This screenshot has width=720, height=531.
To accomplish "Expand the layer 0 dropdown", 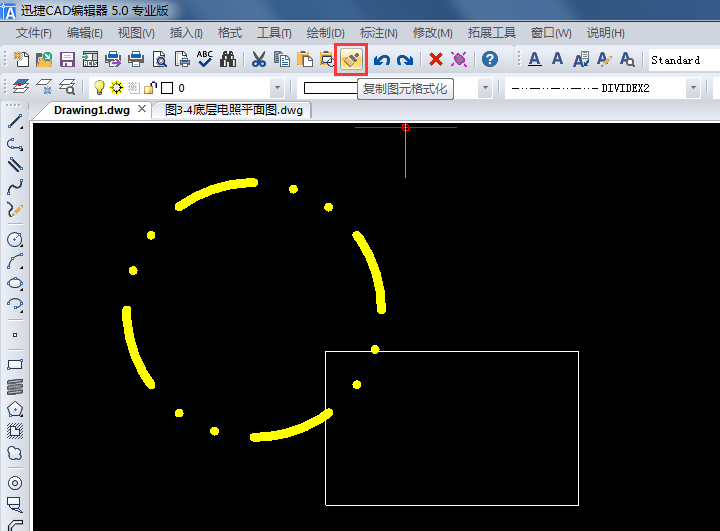I will click(x=277, y=88).
